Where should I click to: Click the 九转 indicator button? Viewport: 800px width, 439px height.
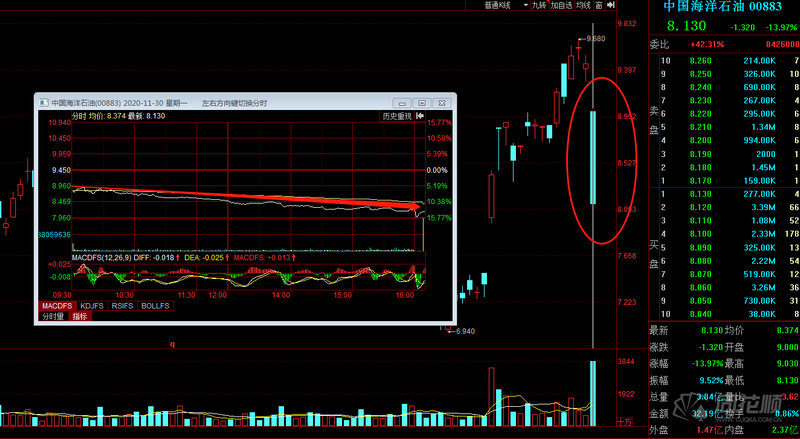(539, 5)
